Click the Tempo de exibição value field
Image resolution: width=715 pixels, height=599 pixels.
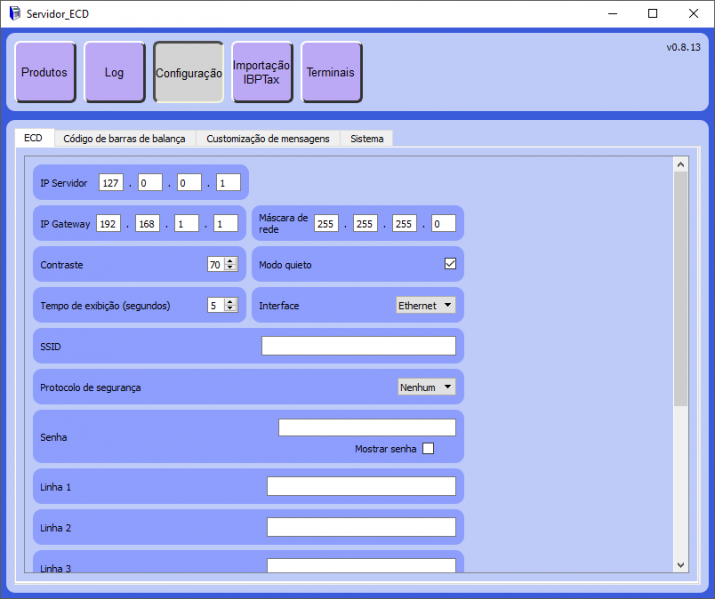tap(216, 305)
